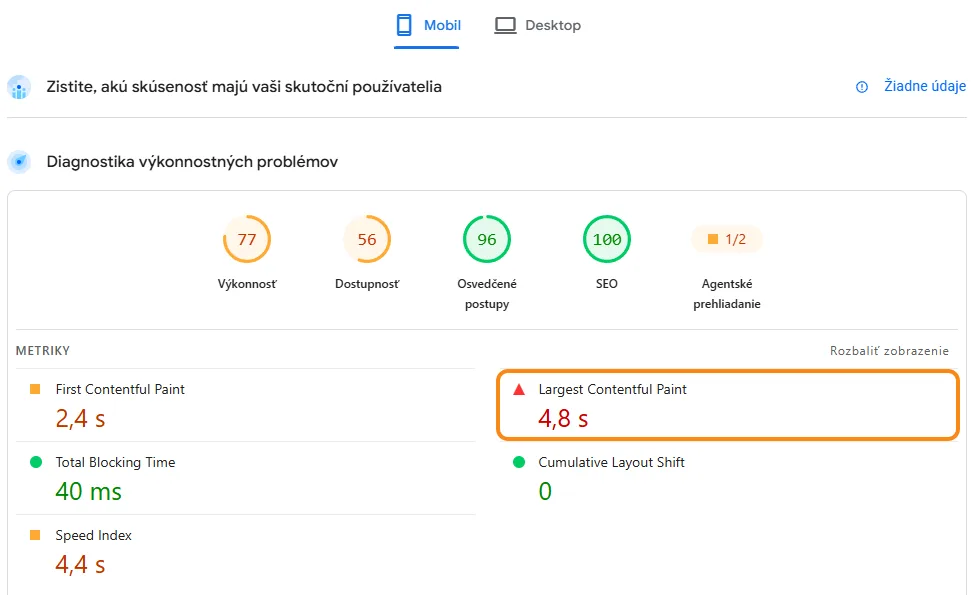Click Cumulative Layout Shift metric name
Image resolution: width=971 pixels, height=595 pixels.
(611, 462)
